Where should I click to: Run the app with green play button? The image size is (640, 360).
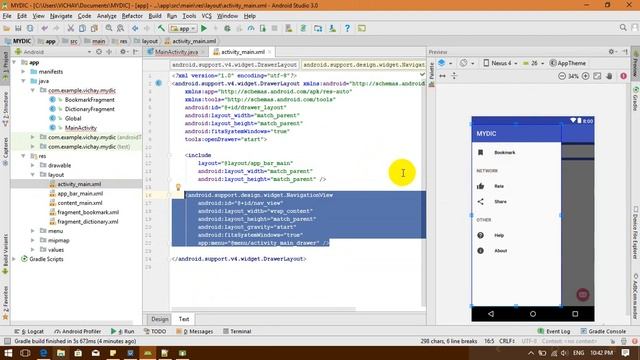204,28
